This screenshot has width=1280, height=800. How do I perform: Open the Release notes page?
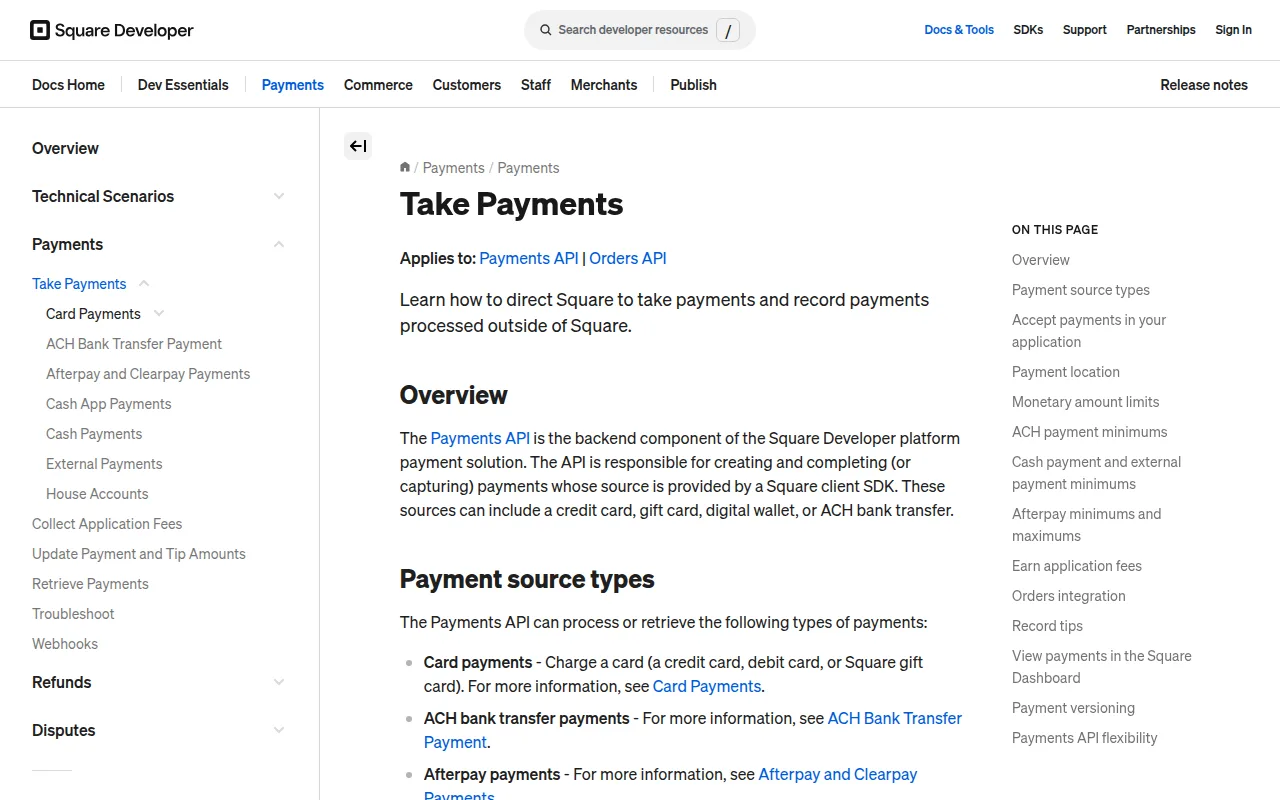[x=1204, y=85]
